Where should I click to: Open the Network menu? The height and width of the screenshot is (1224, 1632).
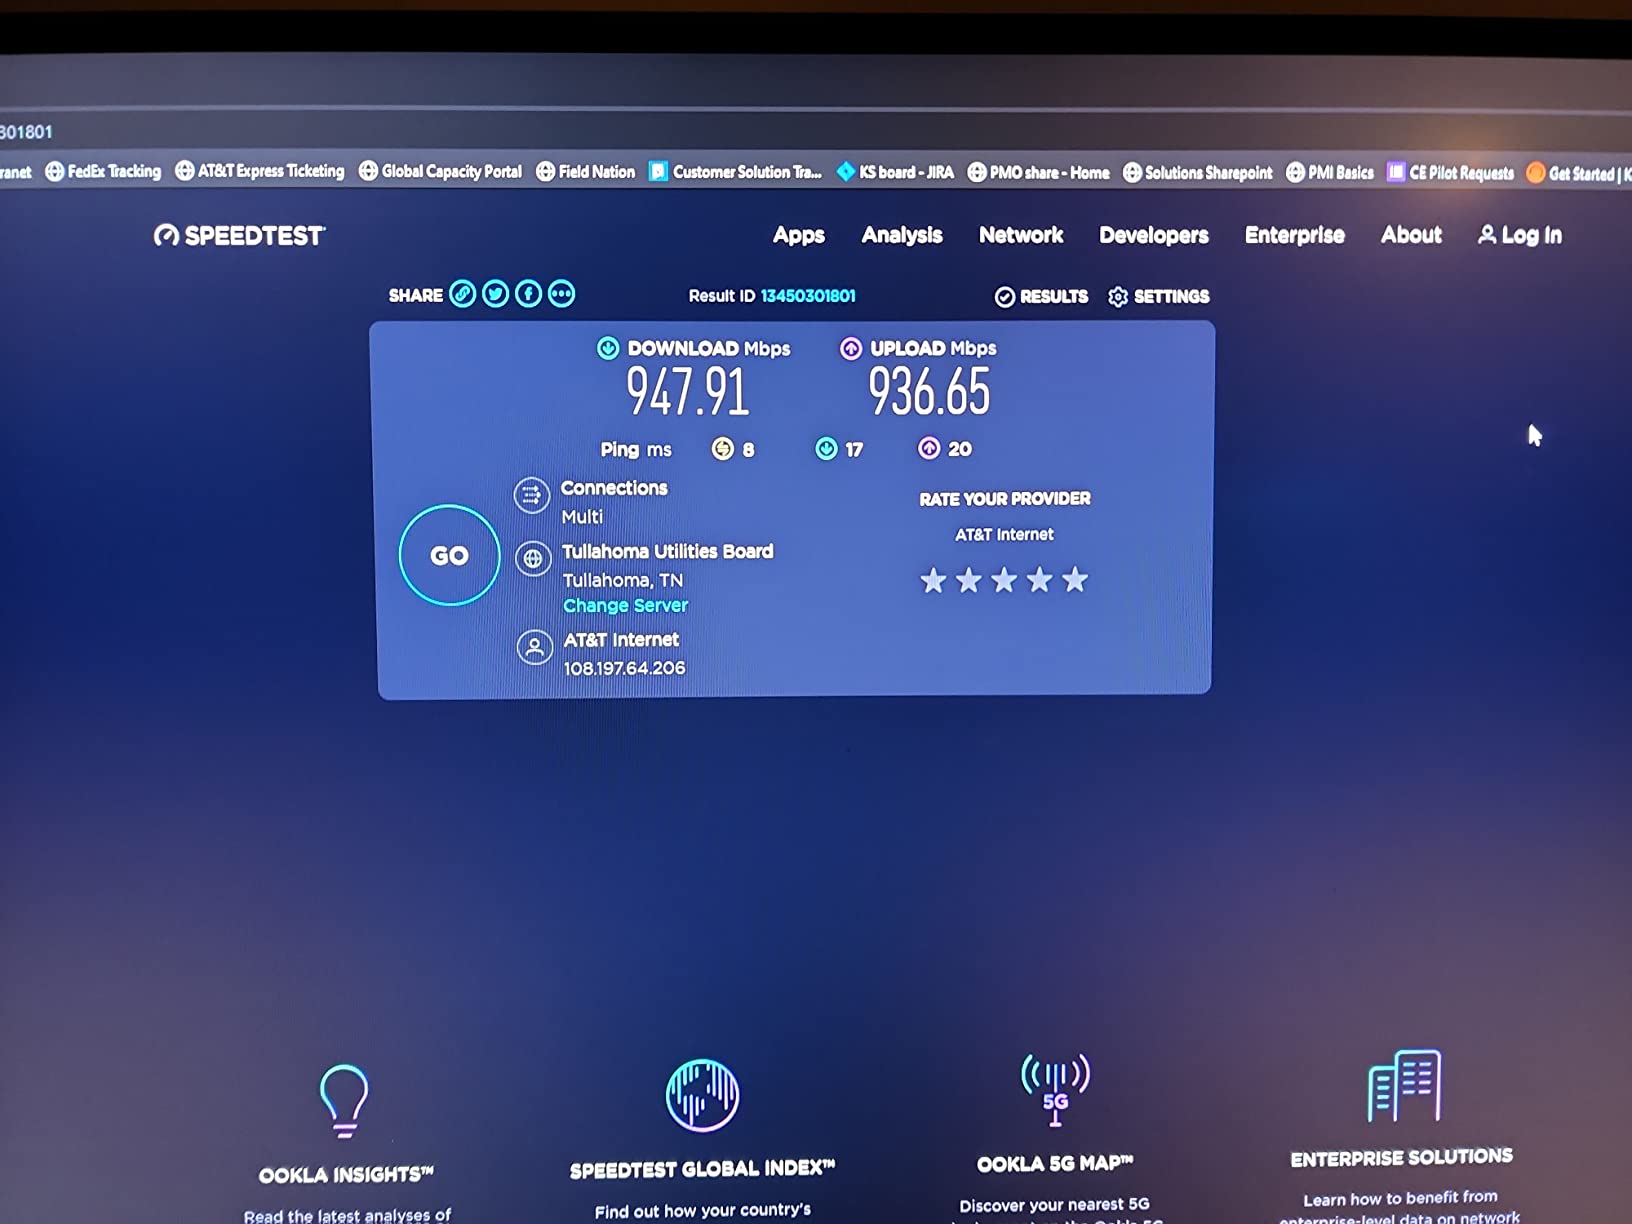(1021, 235)
